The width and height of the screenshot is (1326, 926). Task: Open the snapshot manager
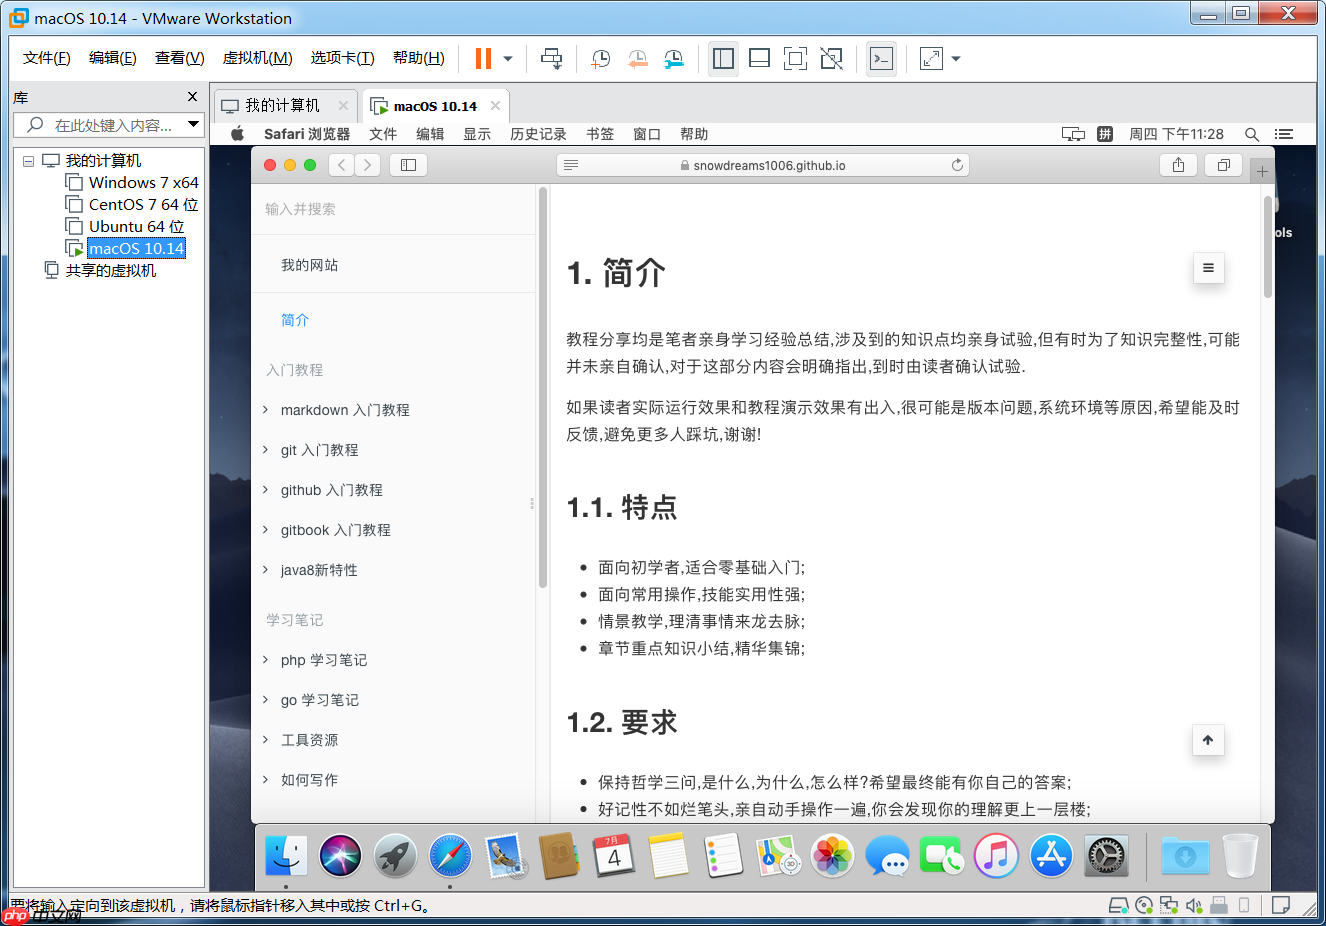point(674,58)
